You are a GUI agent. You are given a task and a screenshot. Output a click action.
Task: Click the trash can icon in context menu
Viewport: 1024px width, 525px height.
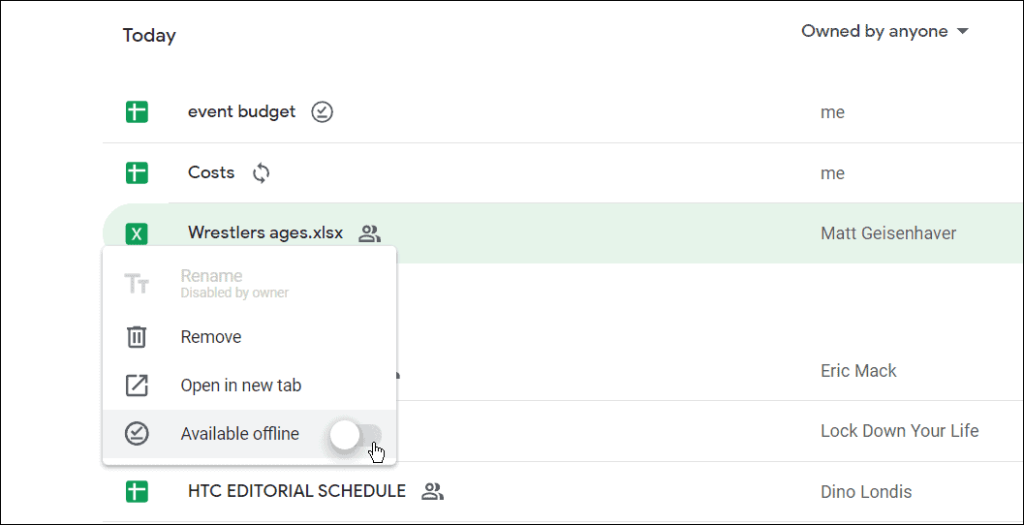[x=136, y=337]
